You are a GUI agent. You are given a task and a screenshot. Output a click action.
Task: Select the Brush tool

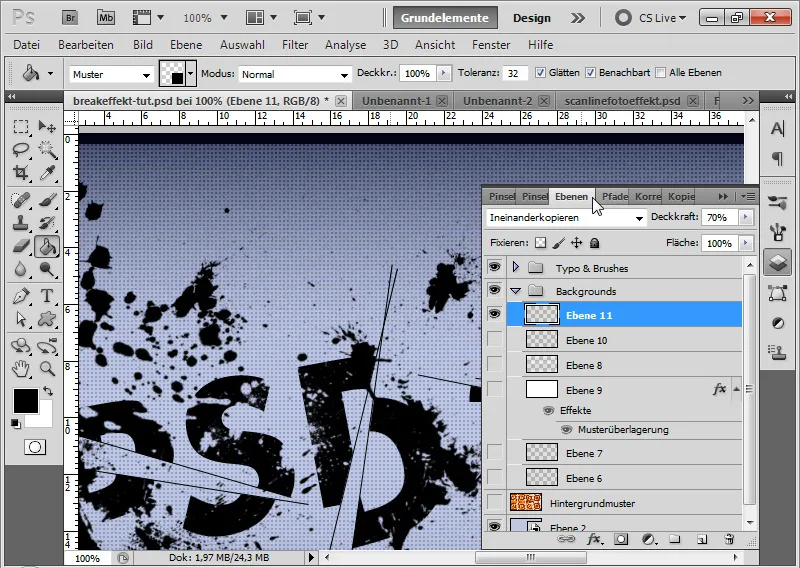click(x=47, y=200)
